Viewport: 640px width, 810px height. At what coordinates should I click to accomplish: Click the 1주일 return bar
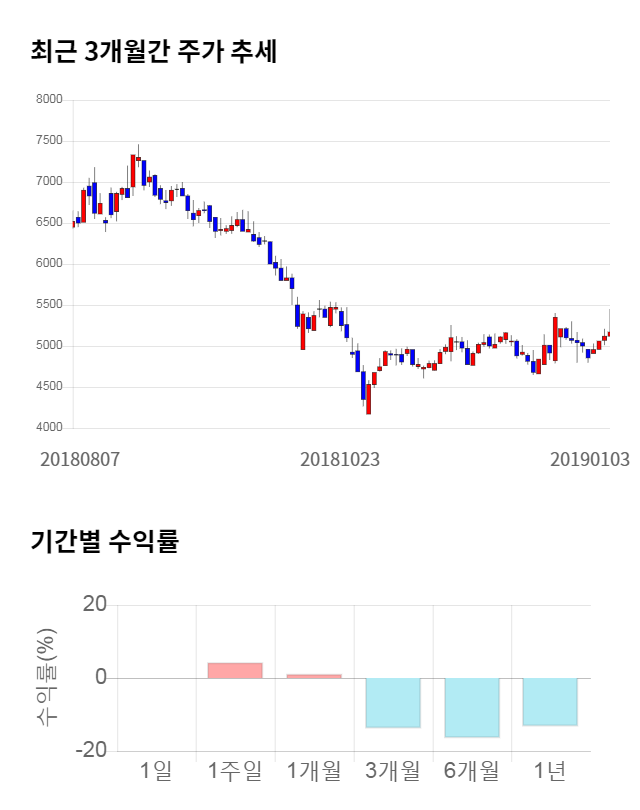tap(235, 670)
